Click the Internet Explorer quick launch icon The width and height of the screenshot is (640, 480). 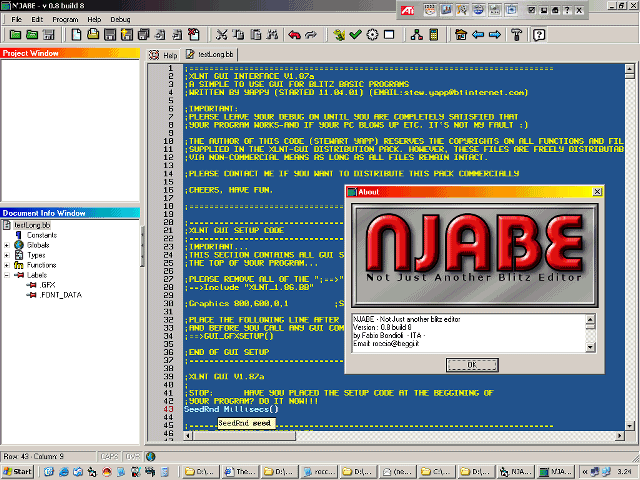point(63,472)
